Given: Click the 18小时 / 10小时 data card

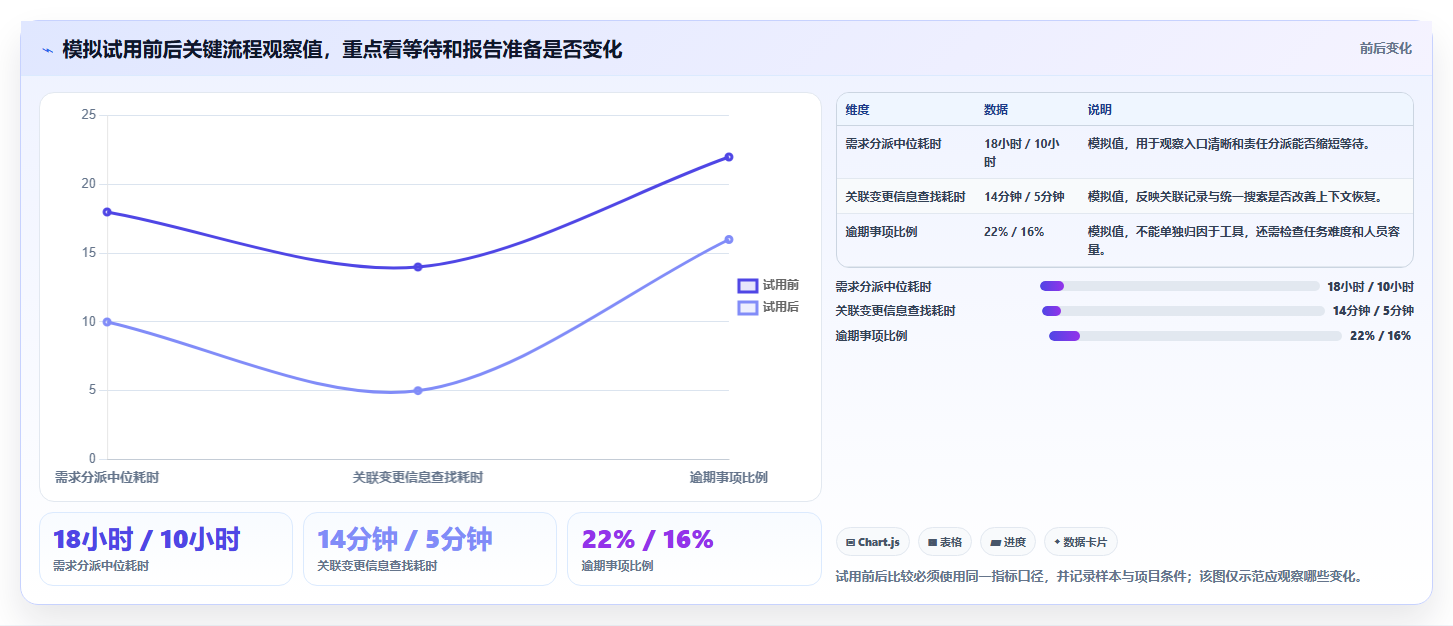Looking at the screenshot, I should tap(166, 549).
